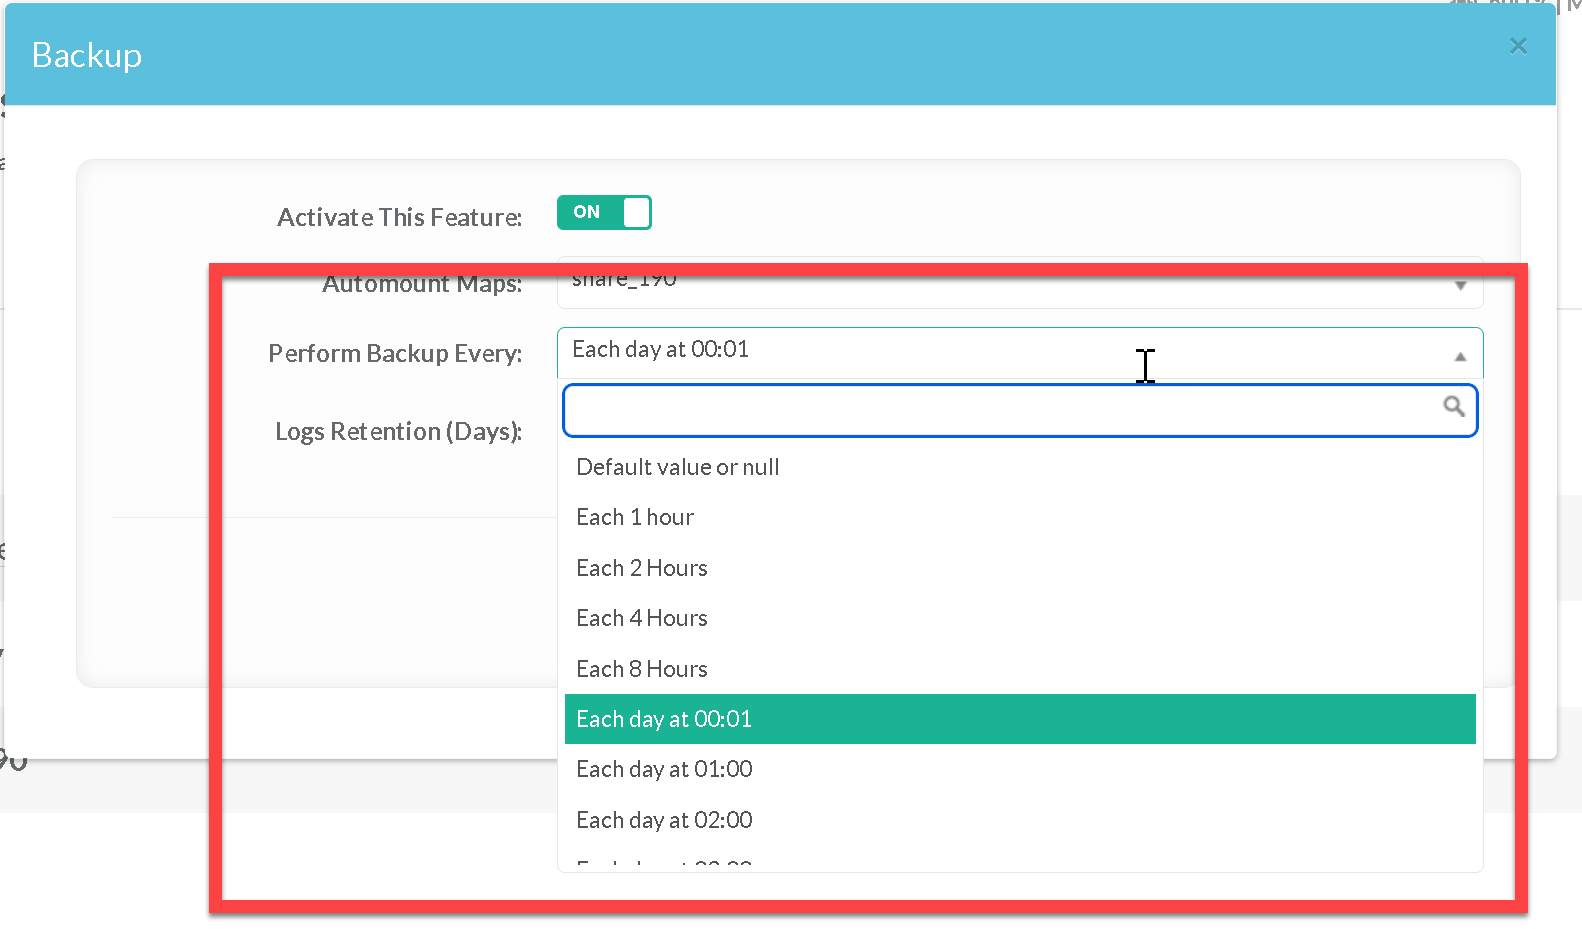Focus the dropdown search text box
The height and width of the screenshot is (929, 1582).
(1000, 411)
